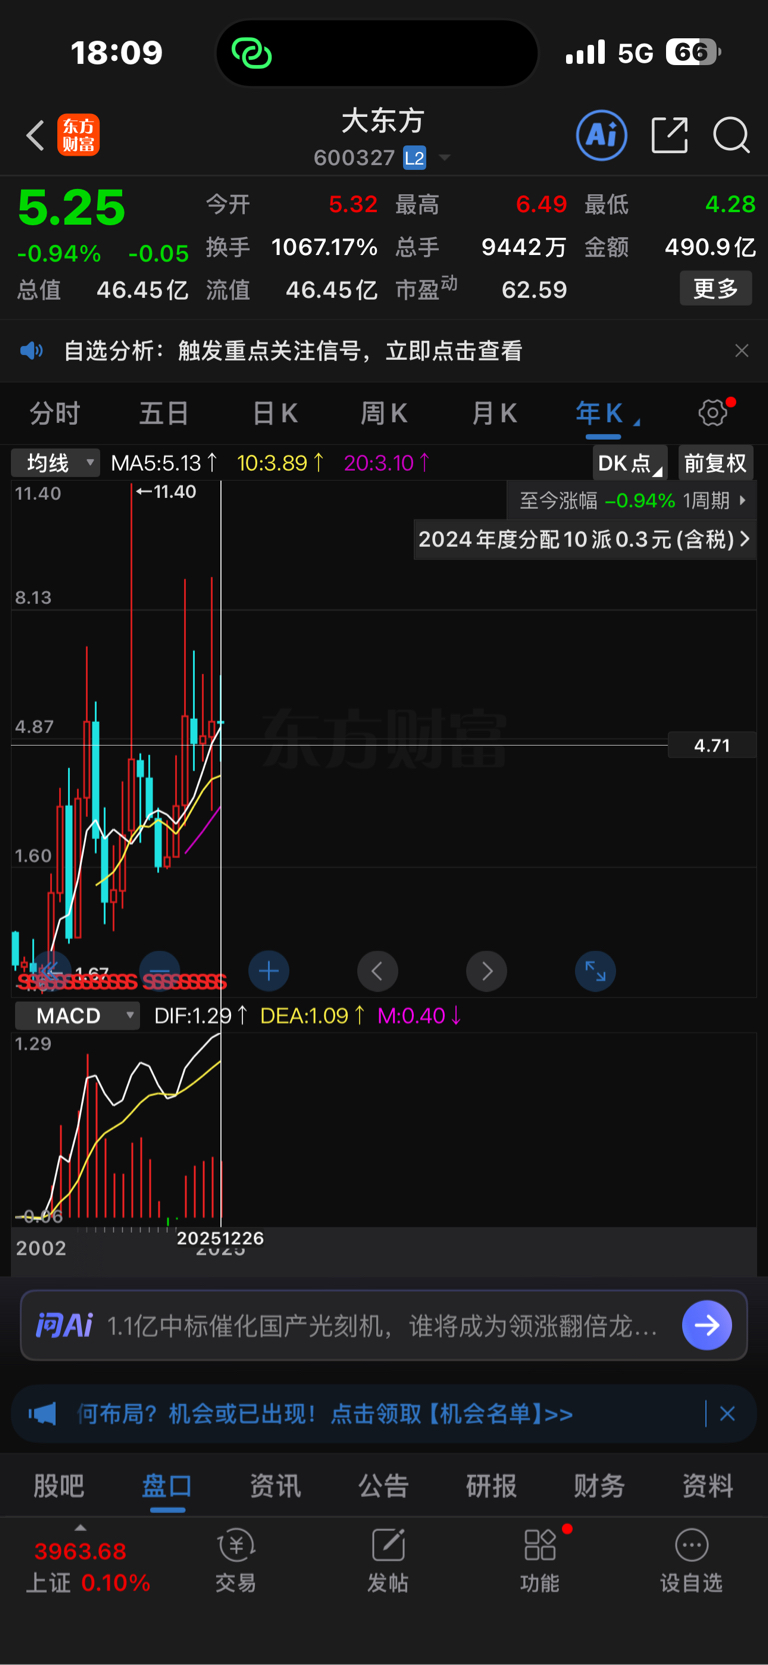Open 交易 trade icon
This screenshot has width=768, height=1665.
(236, 1560)
